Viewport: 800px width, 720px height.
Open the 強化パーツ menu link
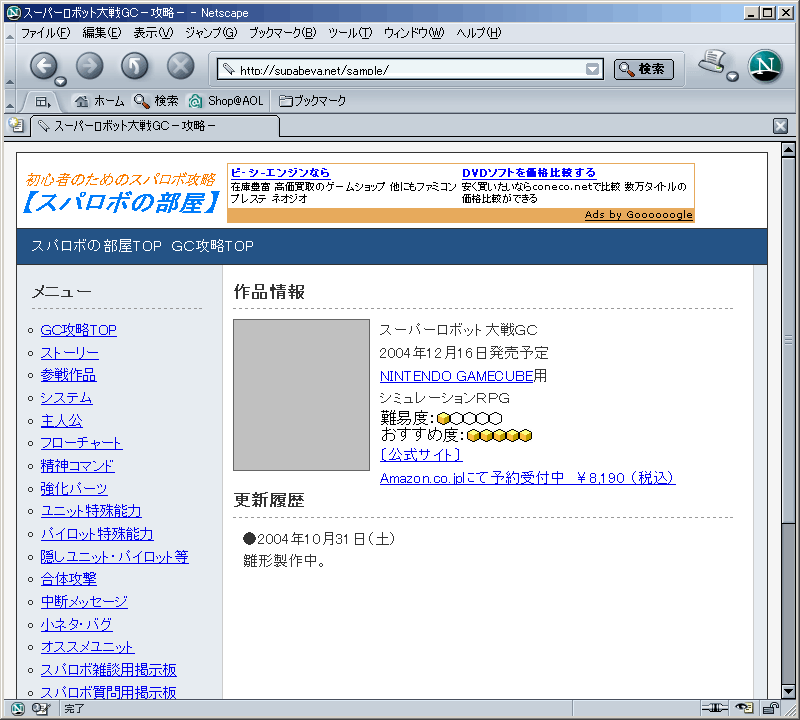pos(74,488)
